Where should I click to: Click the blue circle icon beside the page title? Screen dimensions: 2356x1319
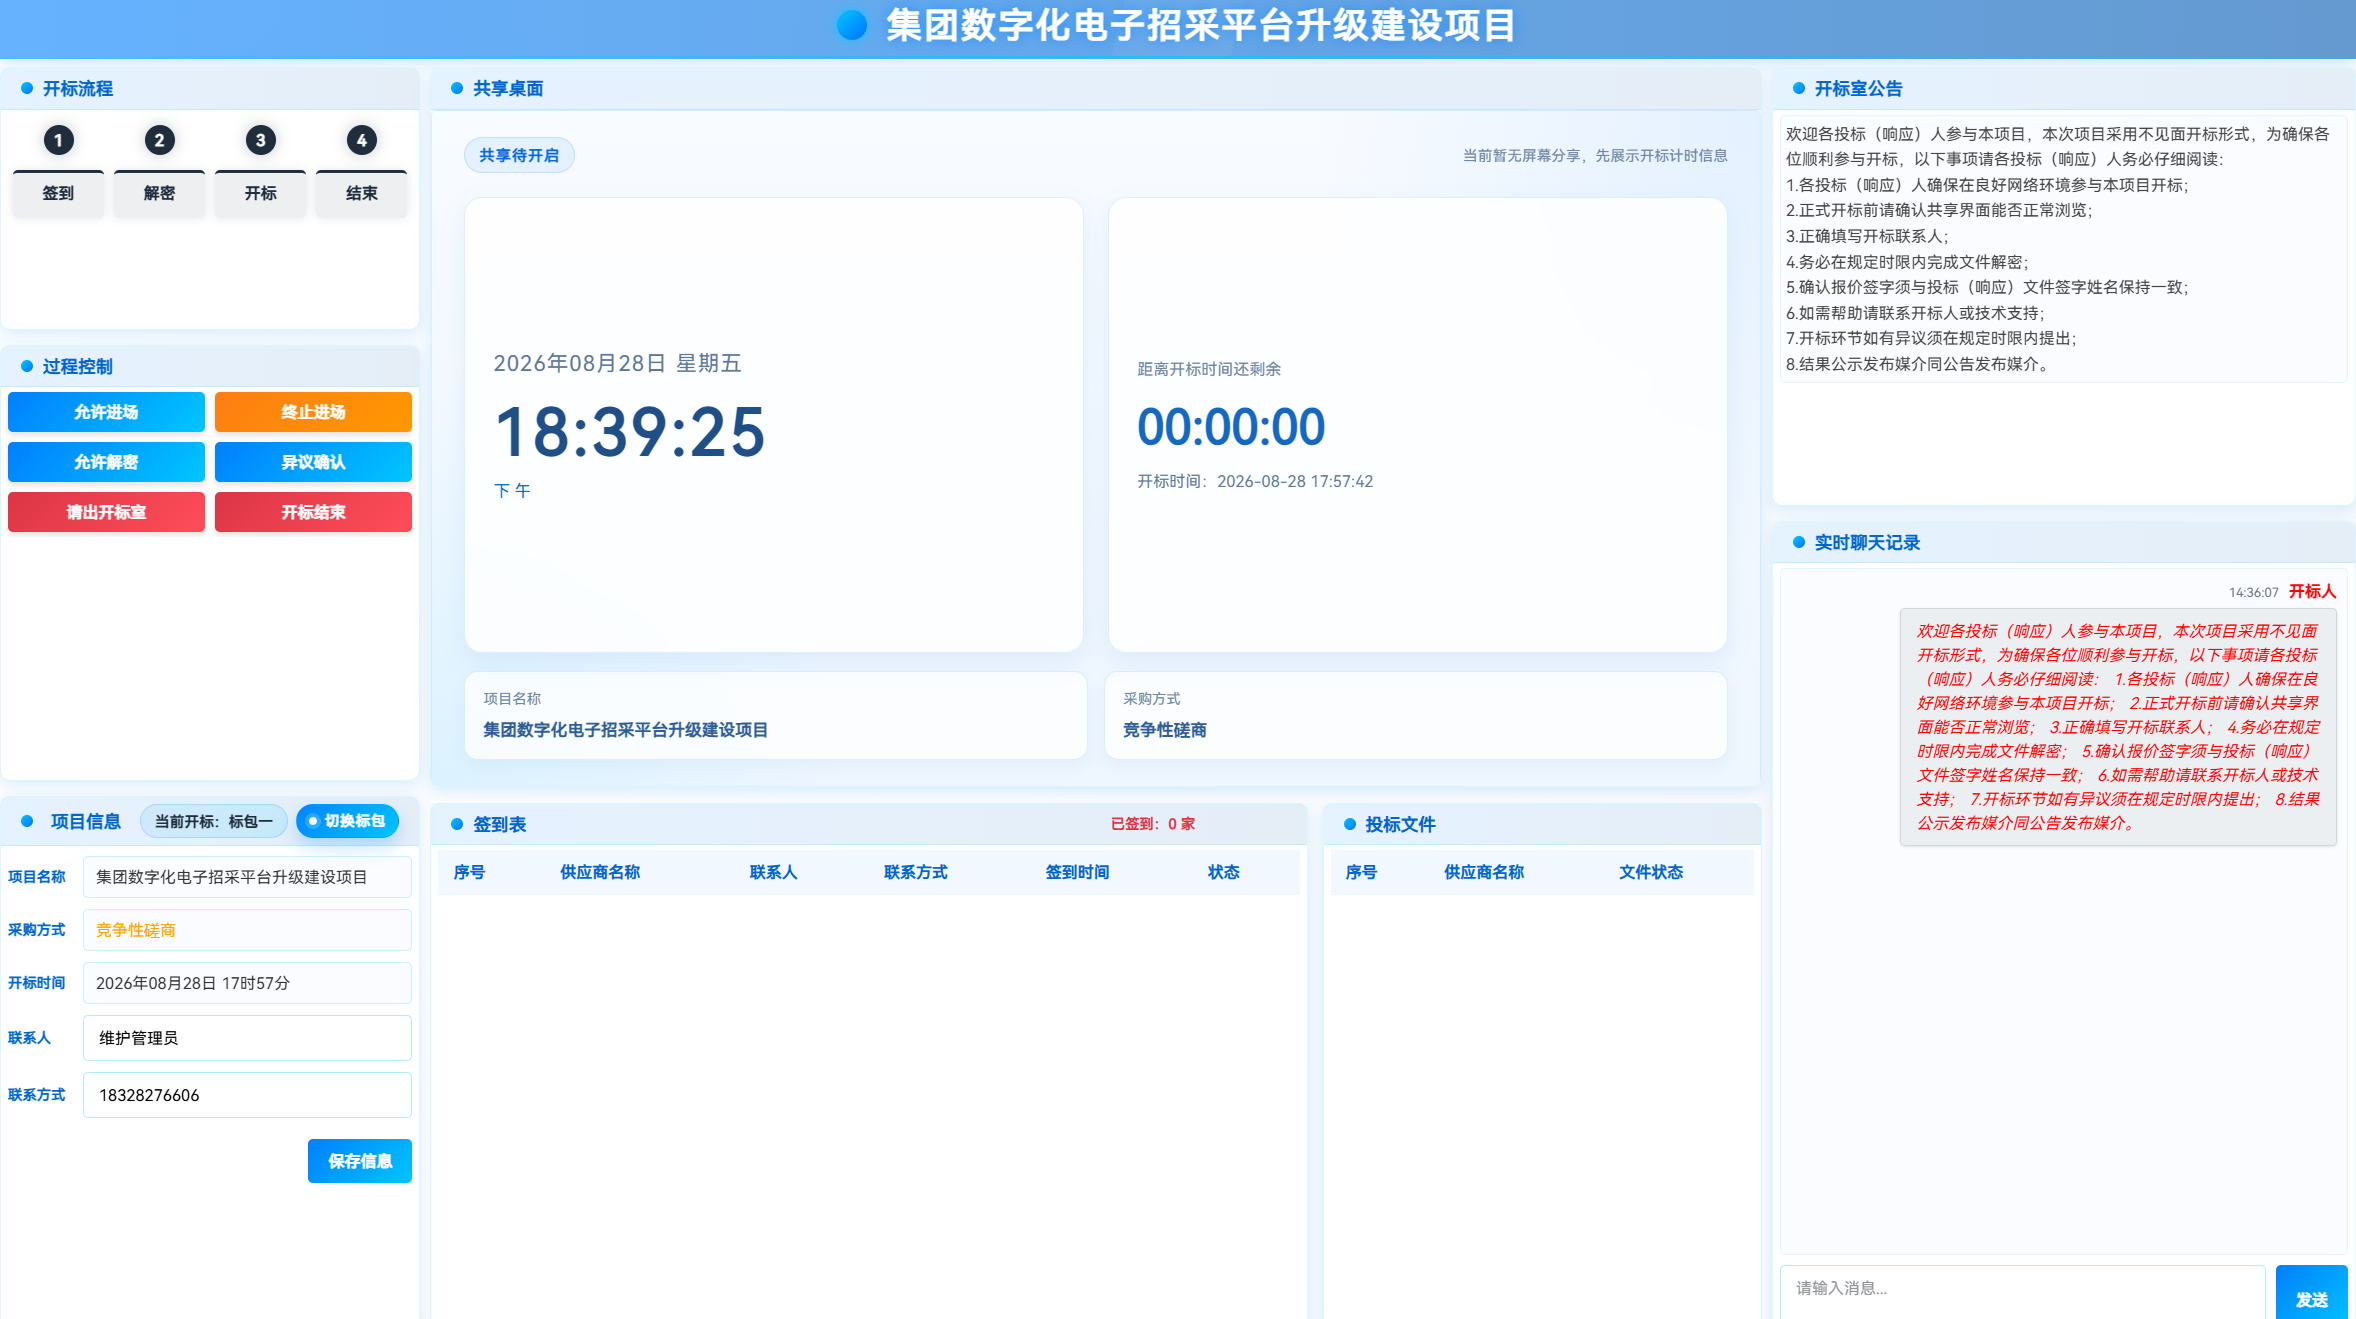(x=851, y=25)
